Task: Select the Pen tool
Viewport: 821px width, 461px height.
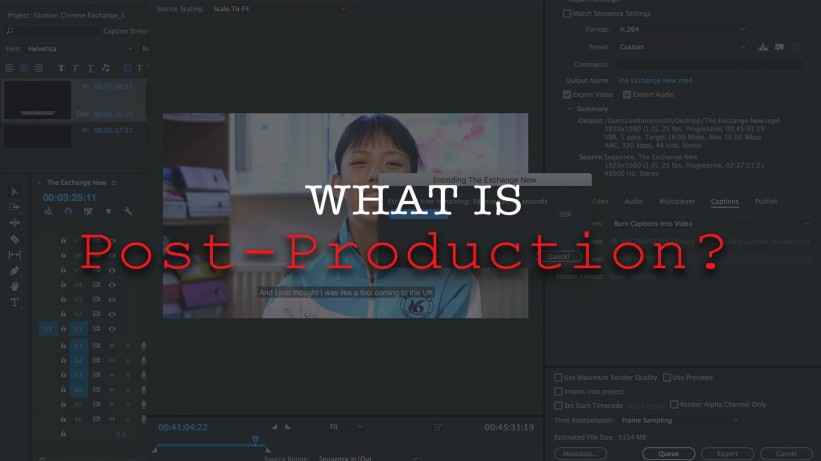Action: [x=15, y=271]
